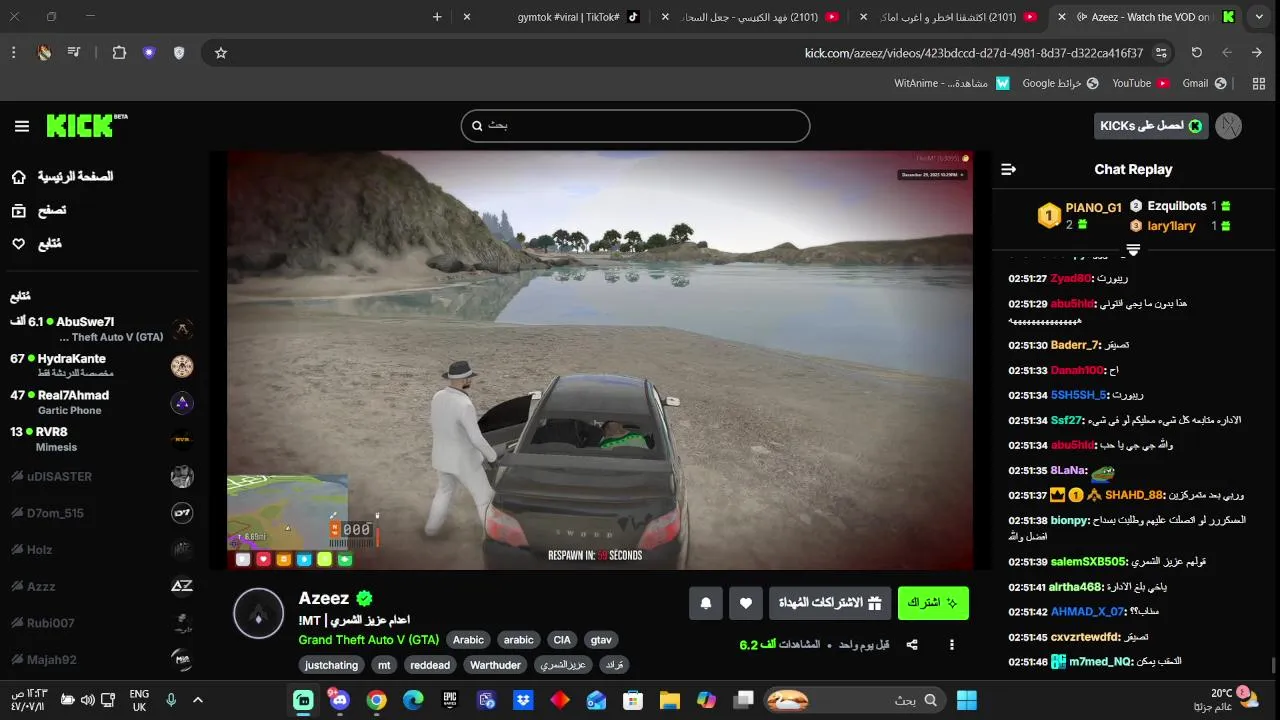This screenshot has width=1280, height=720.
Task: Select offline channel Azzz
Action: pos(100,586)
